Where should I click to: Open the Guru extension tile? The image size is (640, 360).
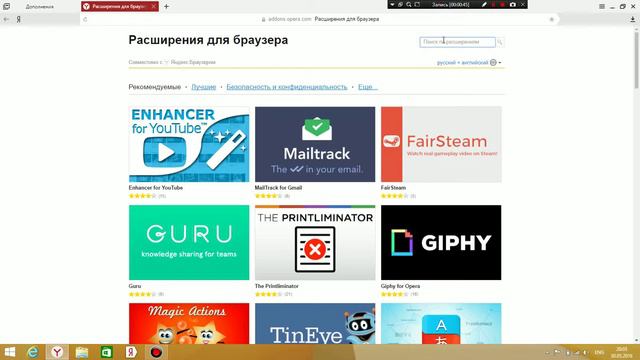point(189,242)
